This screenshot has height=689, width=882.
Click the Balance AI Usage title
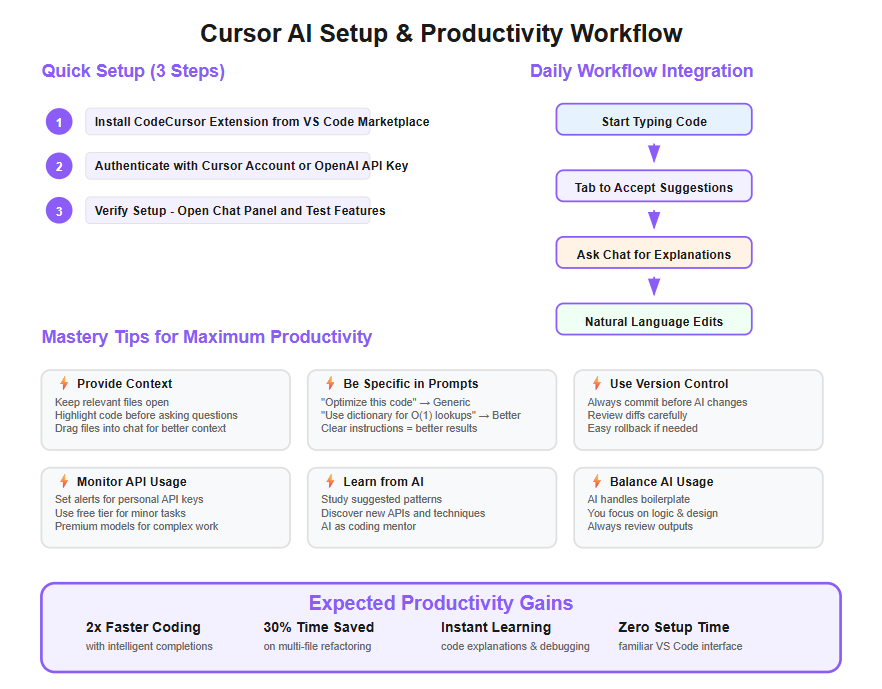click(x=662, y=481)
